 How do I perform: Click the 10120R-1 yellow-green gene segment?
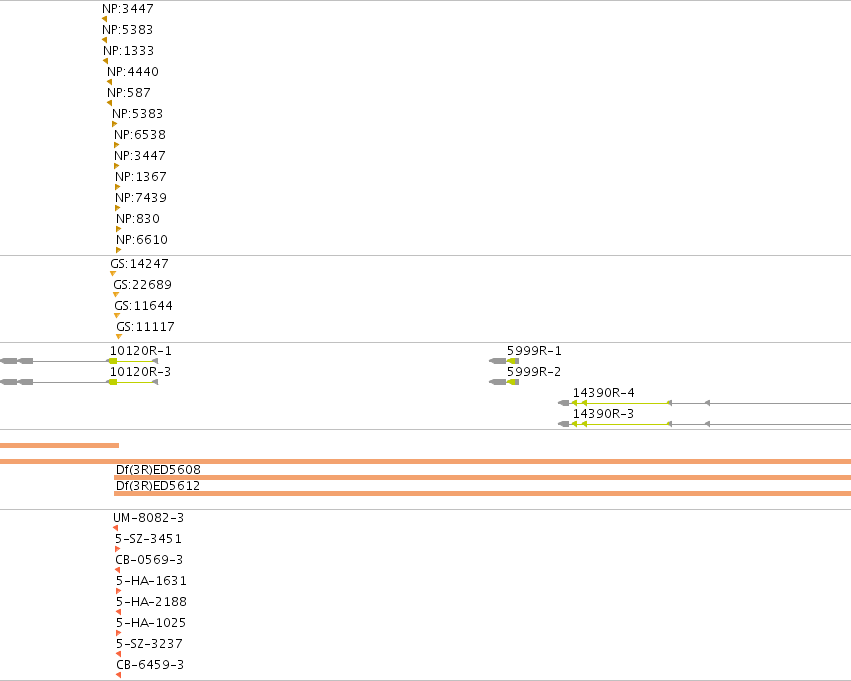133,361
